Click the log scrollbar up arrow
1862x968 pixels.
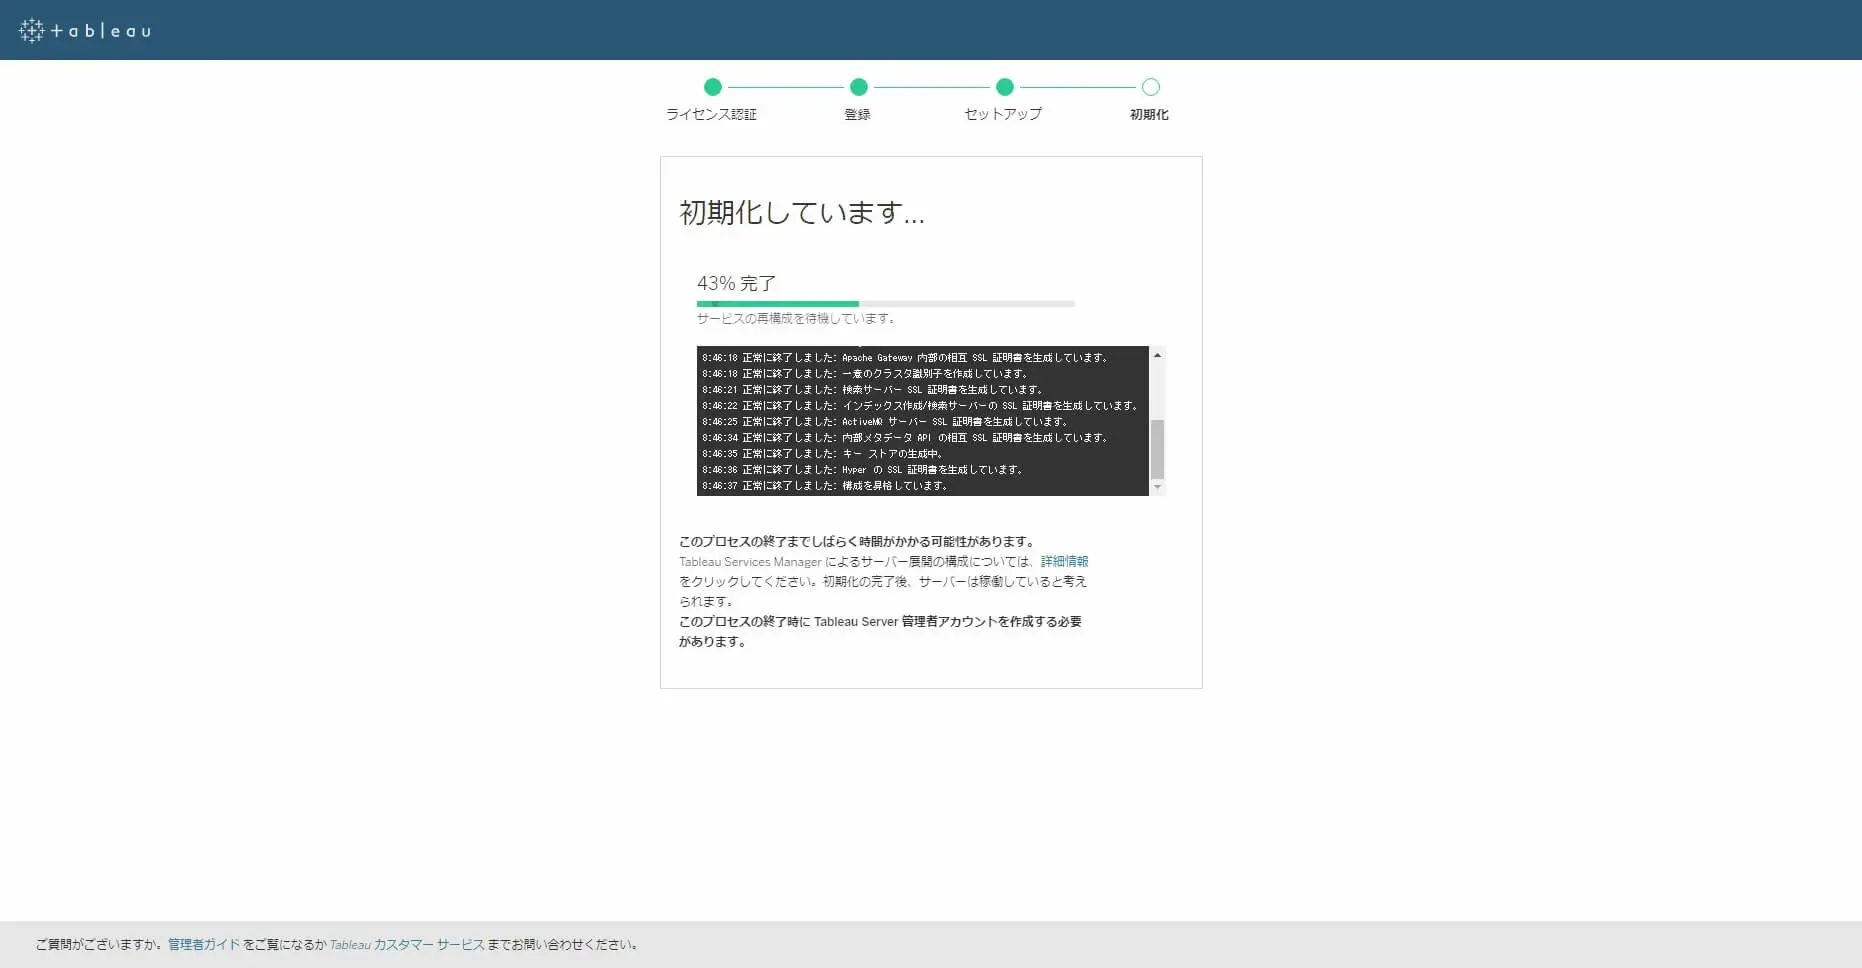tap(1157, 355)
